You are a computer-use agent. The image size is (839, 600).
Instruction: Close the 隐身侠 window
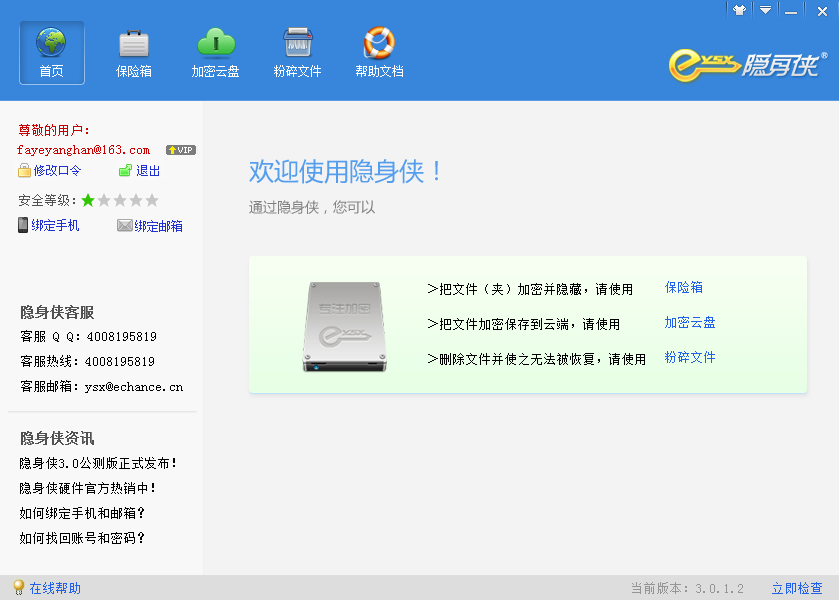click(x=822, y=11)
